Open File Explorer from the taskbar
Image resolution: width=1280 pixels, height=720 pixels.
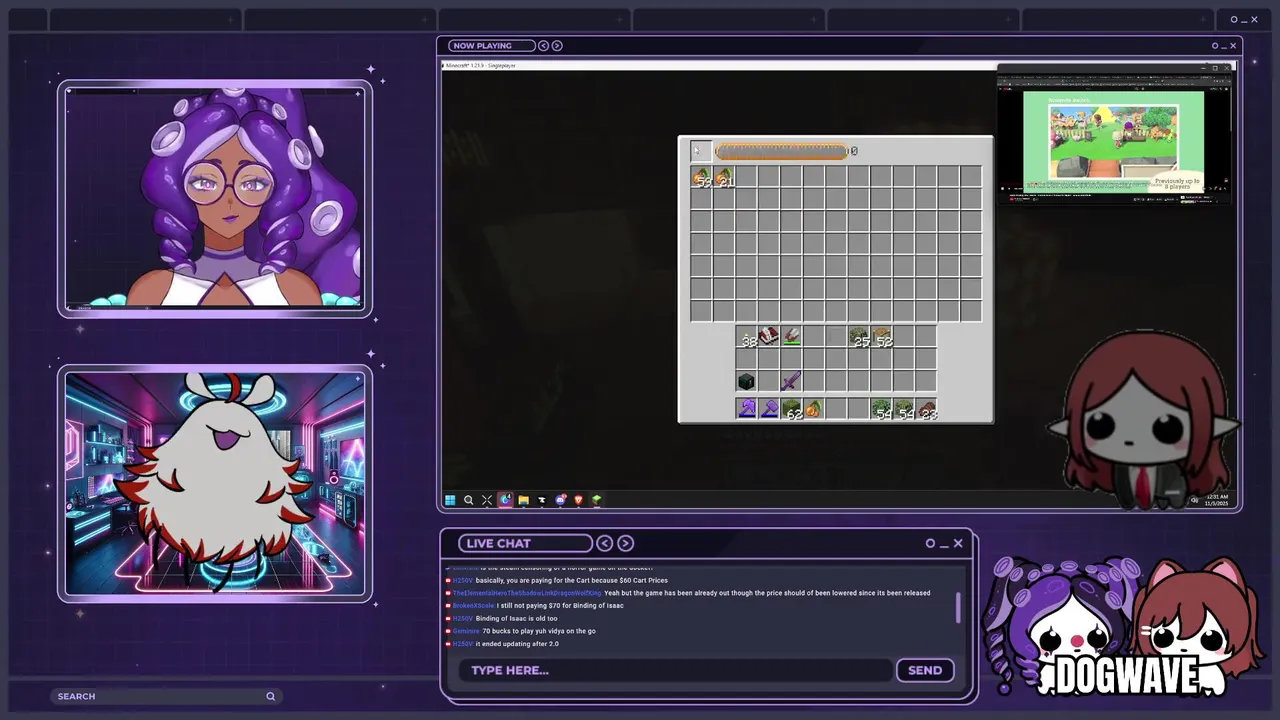(x=523, y=500)
